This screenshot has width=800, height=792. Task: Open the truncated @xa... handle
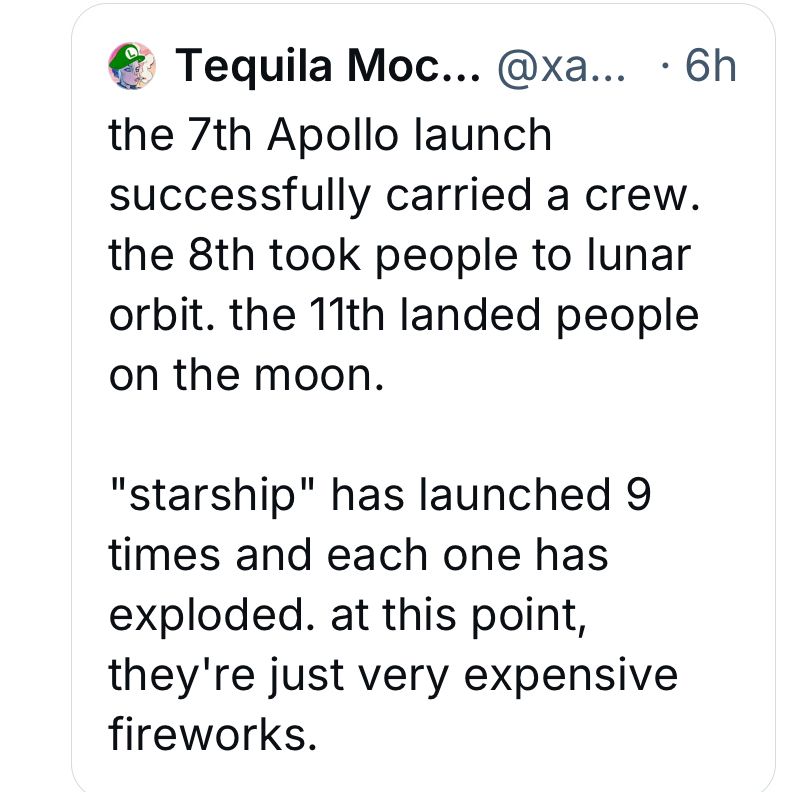coord(561,66)
